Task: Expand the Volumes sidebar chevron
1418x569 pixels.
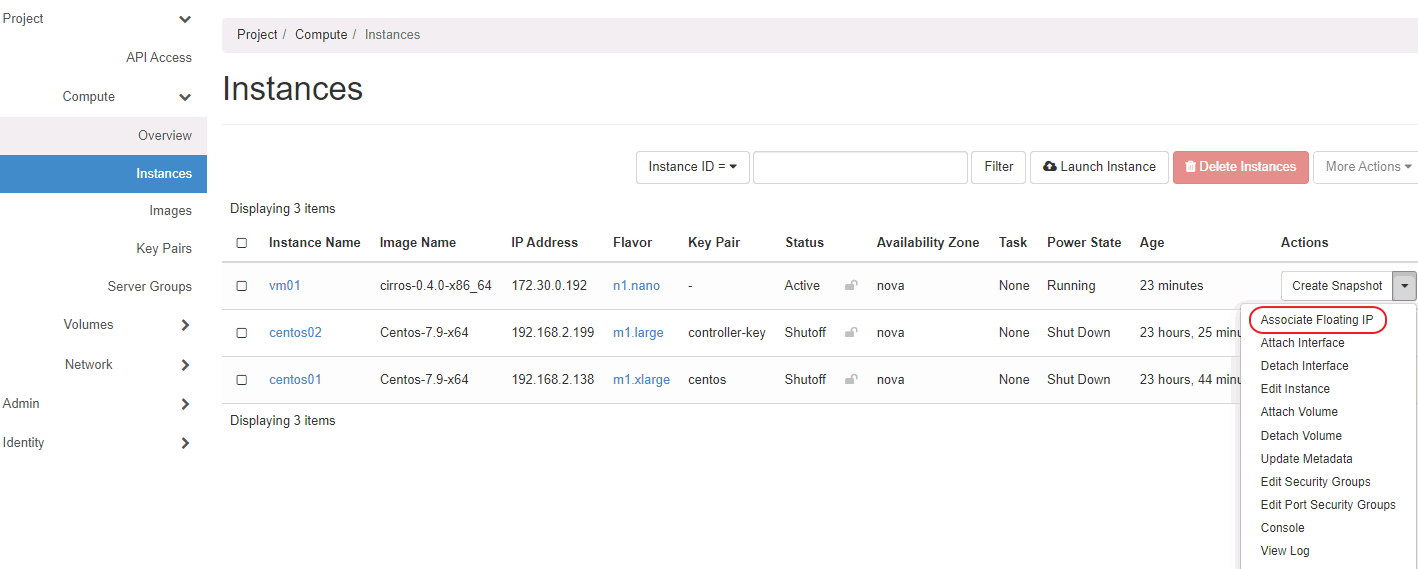Action: [185, 325]
